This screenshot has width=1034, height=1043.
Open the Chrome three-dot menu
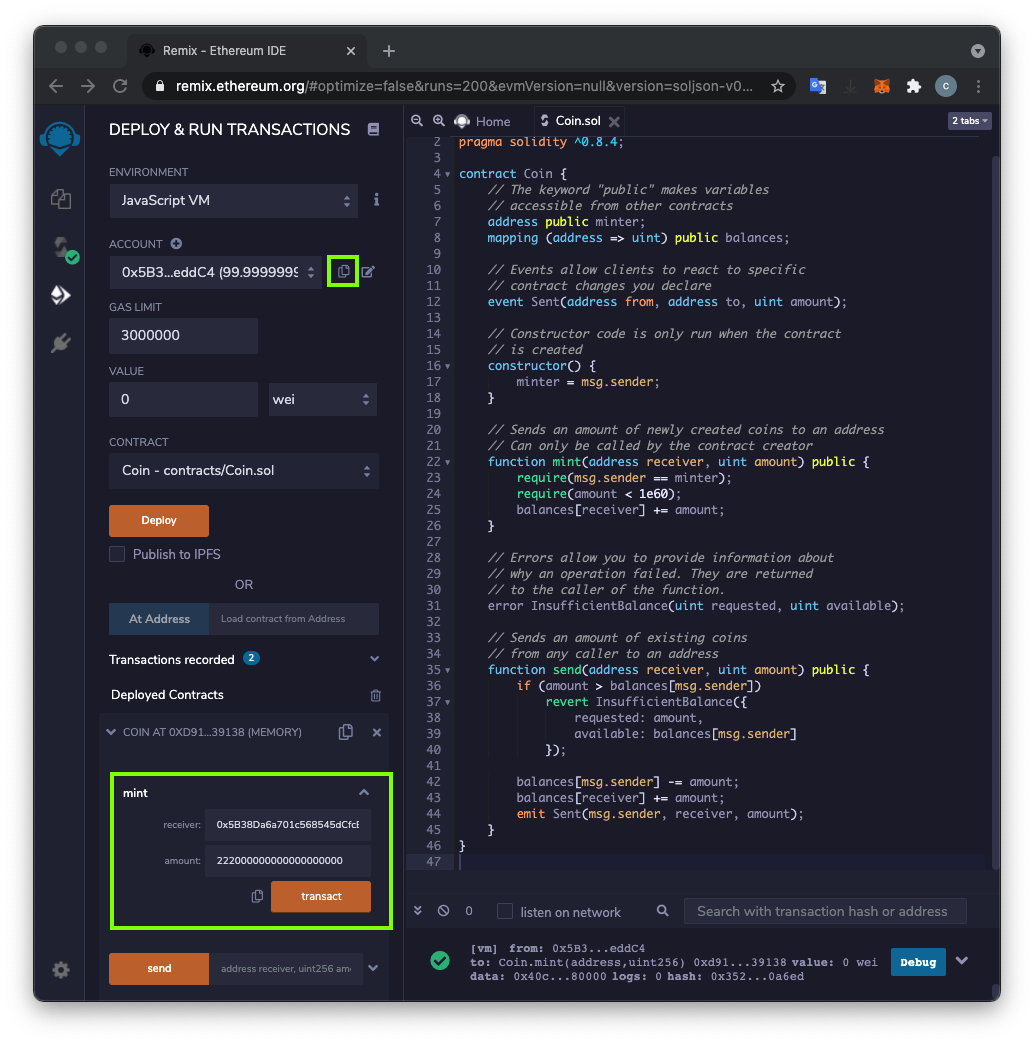coord(977,86)
